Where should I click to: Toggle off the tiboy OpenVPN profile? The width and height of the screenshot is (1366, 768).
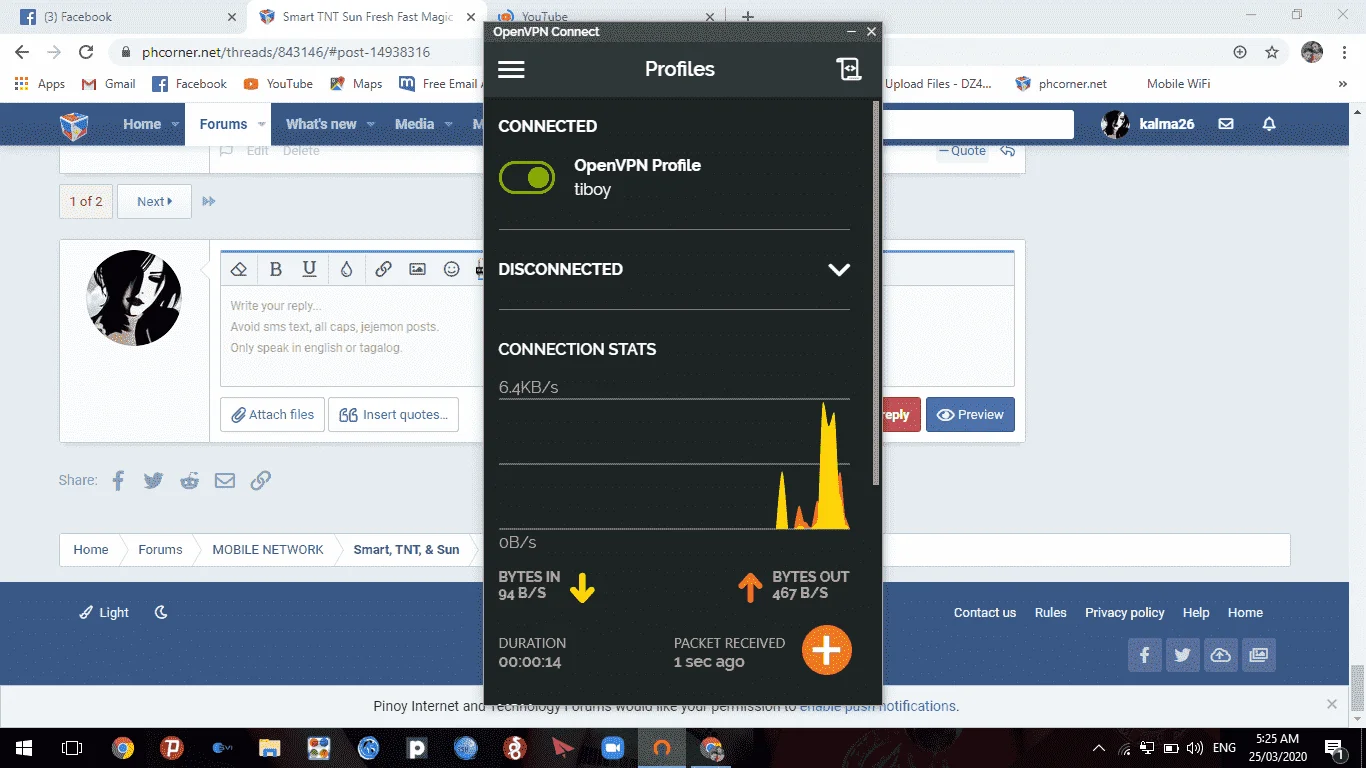(x=527, y=178)
